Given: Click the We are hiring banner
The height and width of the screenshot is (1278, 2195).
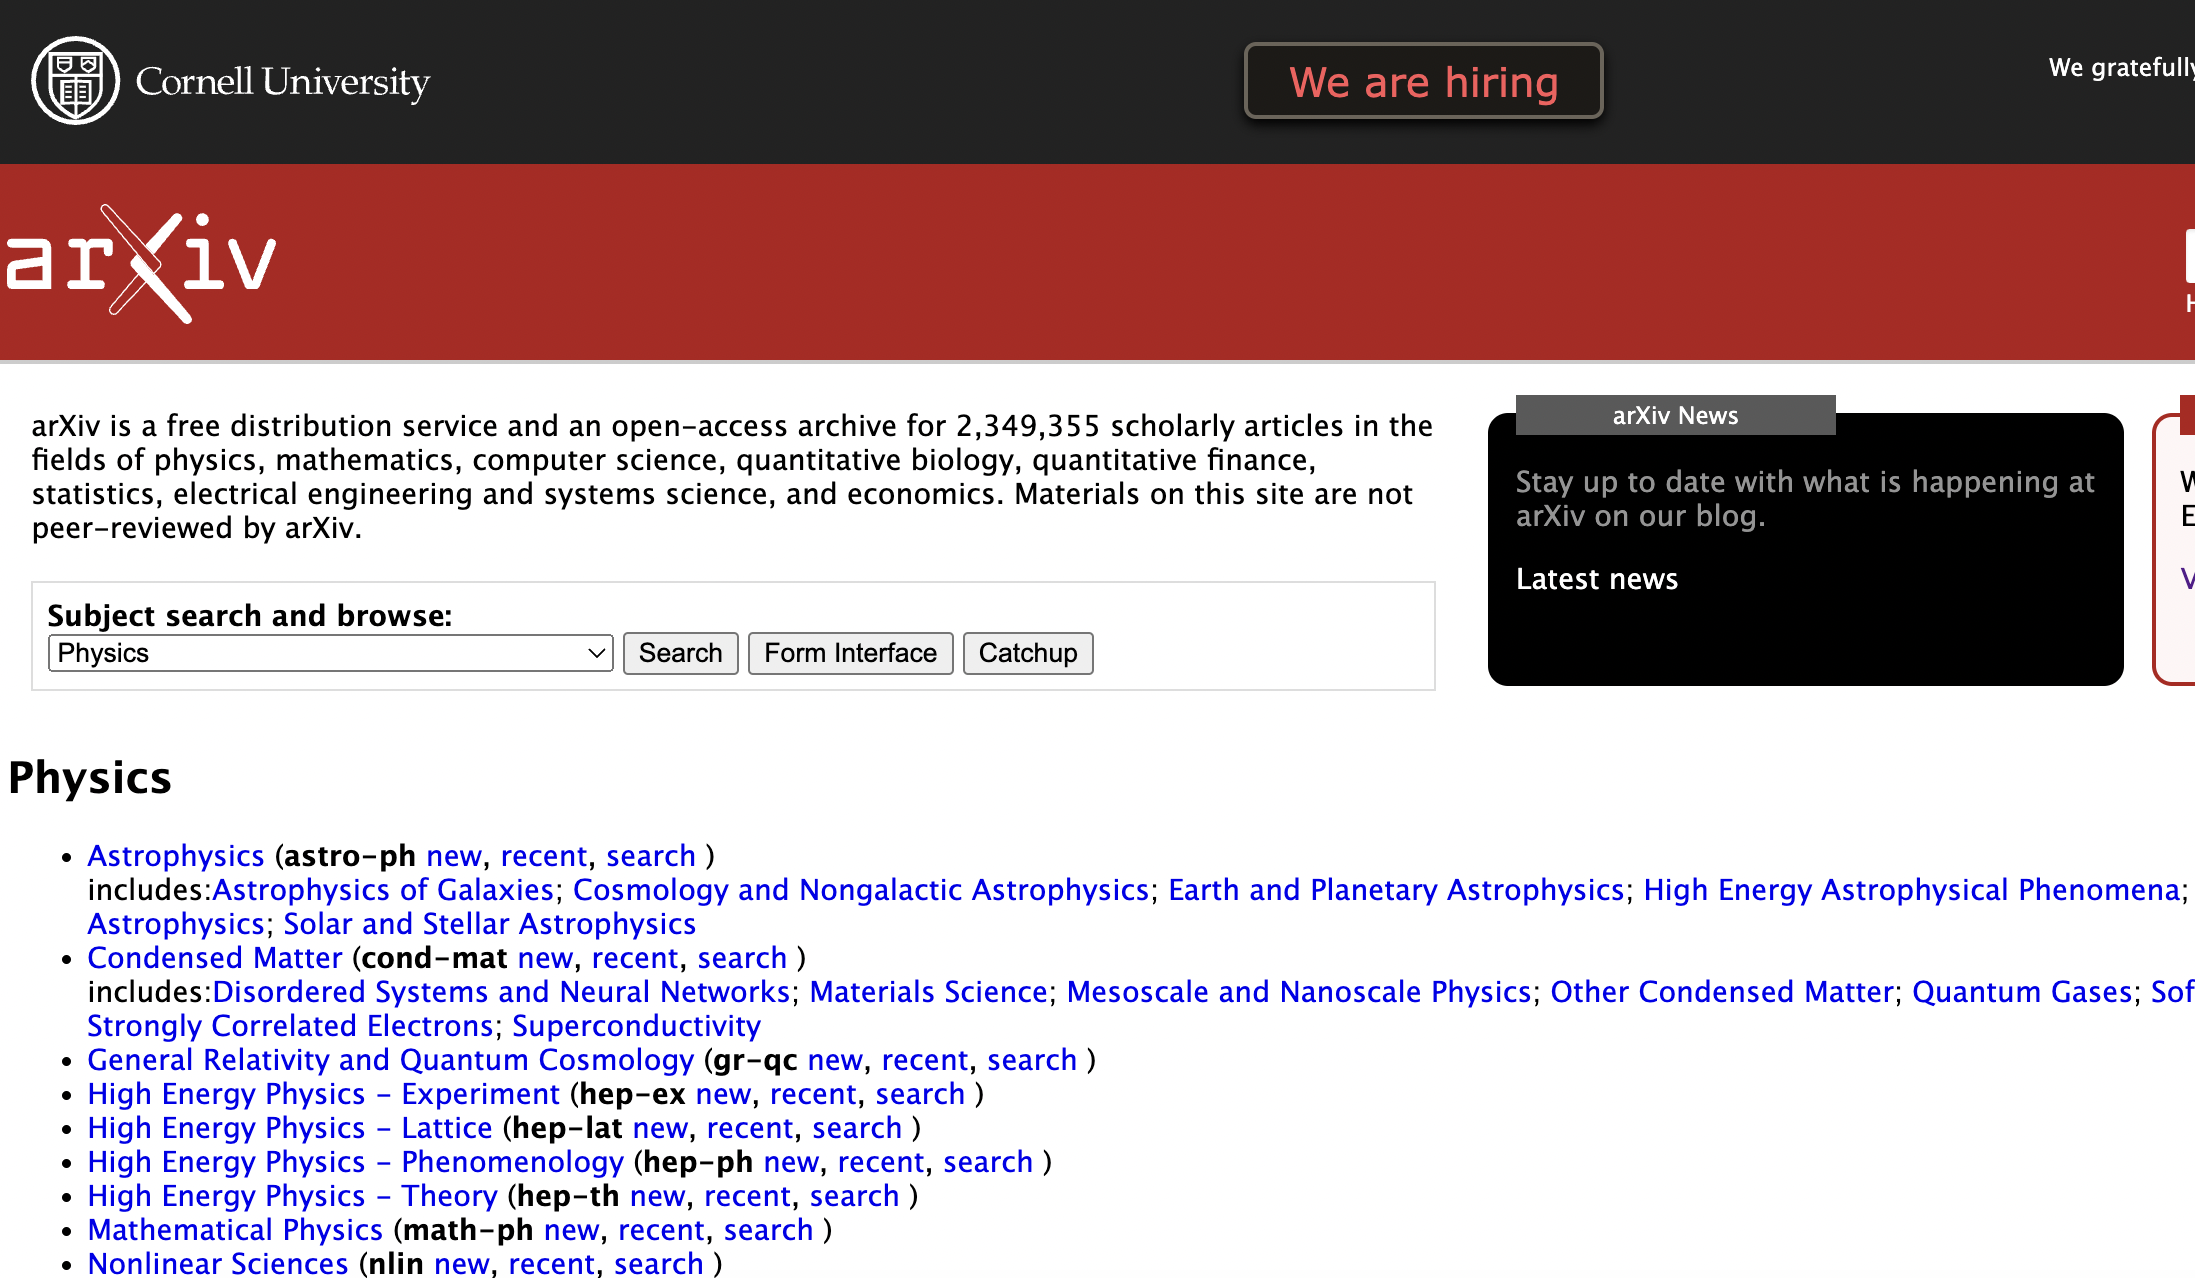Looking at the screenshot, I should click(x=1422, y=82).
